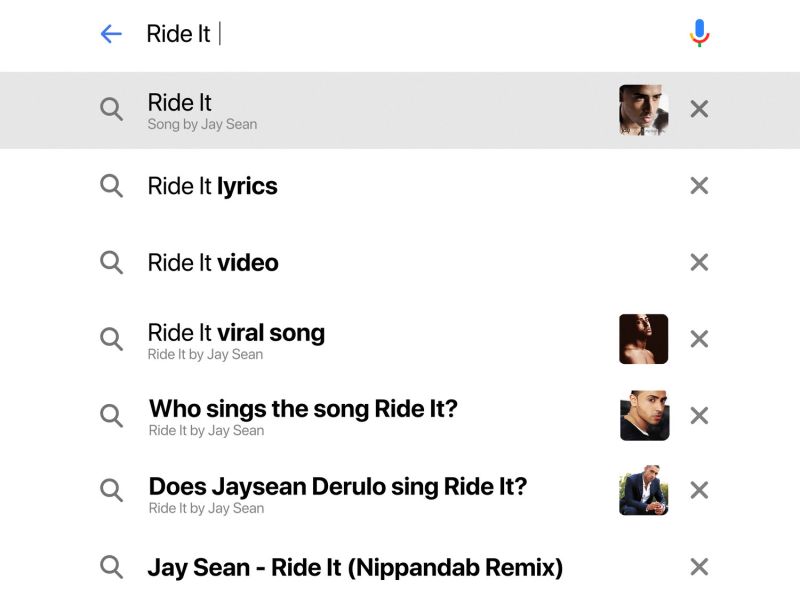Click the magnifier icon beside 'Ride It video'
This screenshot has width=800, height=600.
(x=111, y=263)
